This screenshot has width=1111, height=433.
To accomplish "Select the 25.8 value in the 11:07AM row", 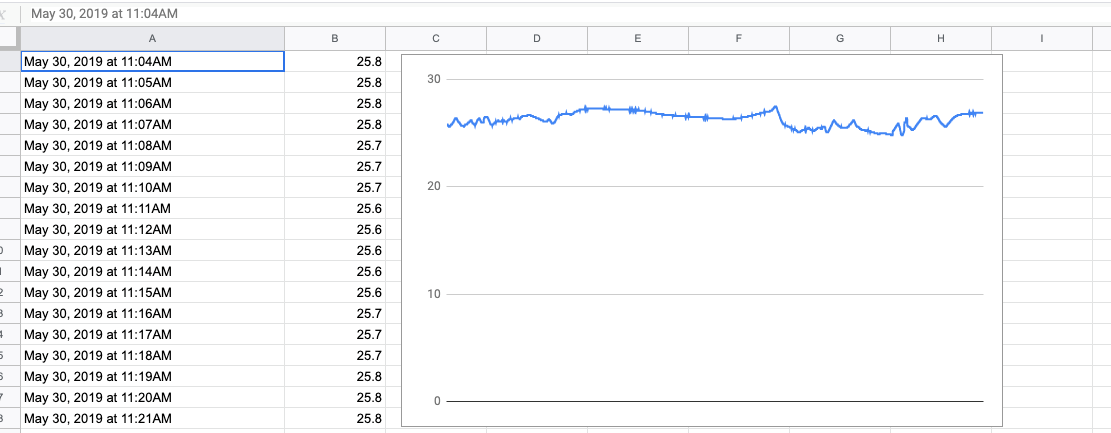I will pos(335,125).
